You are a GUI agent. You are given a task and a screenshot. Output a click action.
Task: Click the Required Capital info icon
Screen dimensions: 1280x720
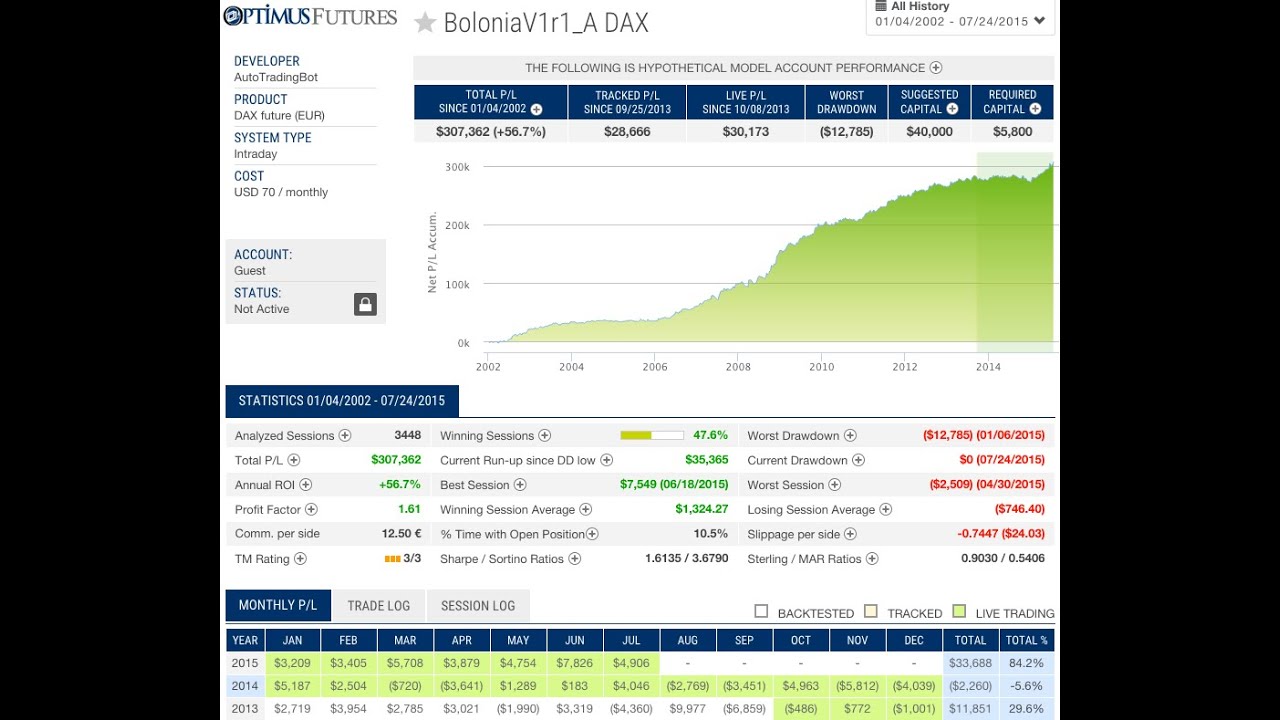click(1034, 109)
